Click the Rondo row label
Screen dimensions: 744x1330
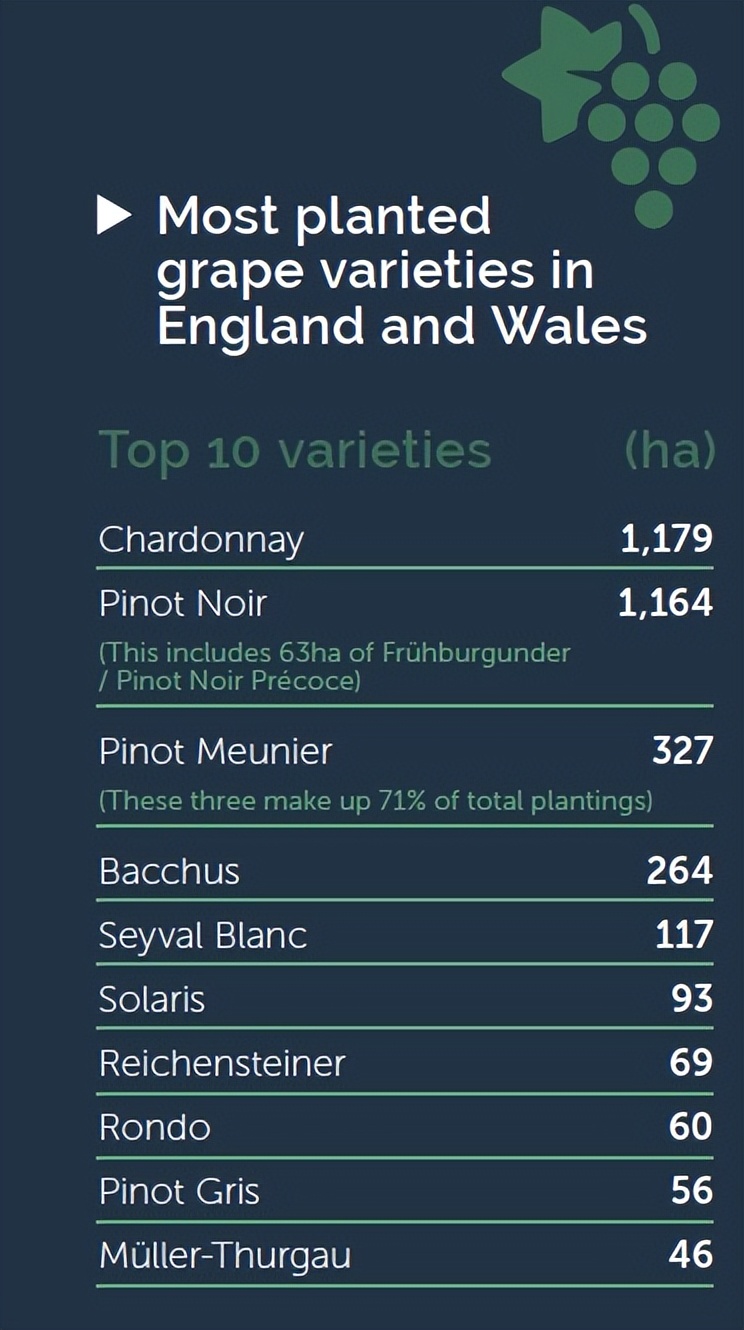click(155, 1127)
